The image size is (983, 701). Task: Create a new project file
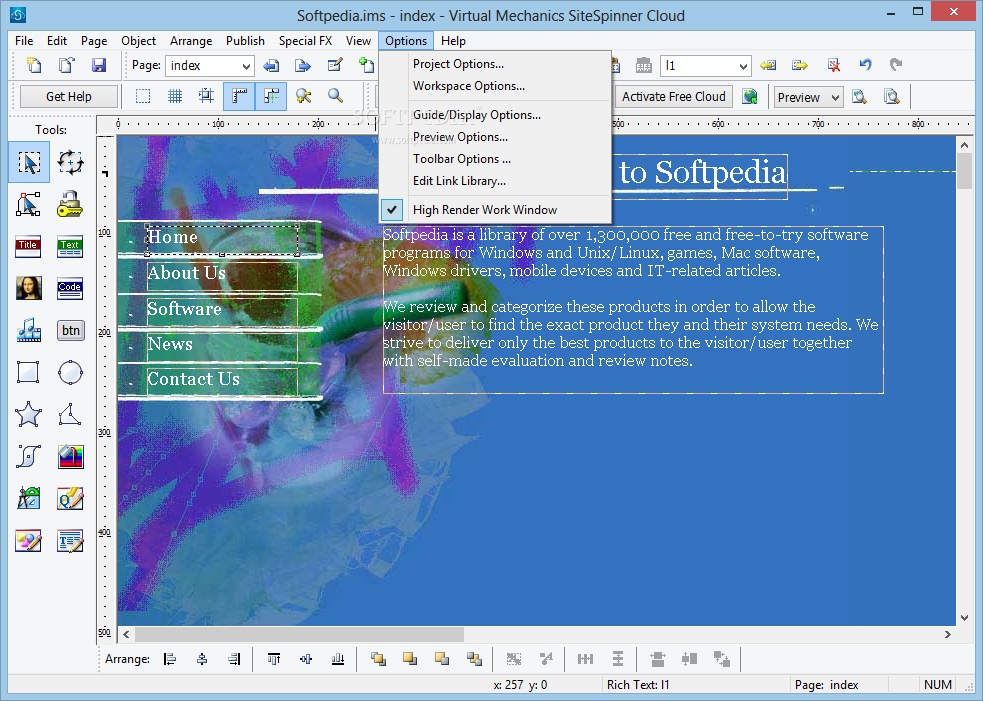point(34,65)
